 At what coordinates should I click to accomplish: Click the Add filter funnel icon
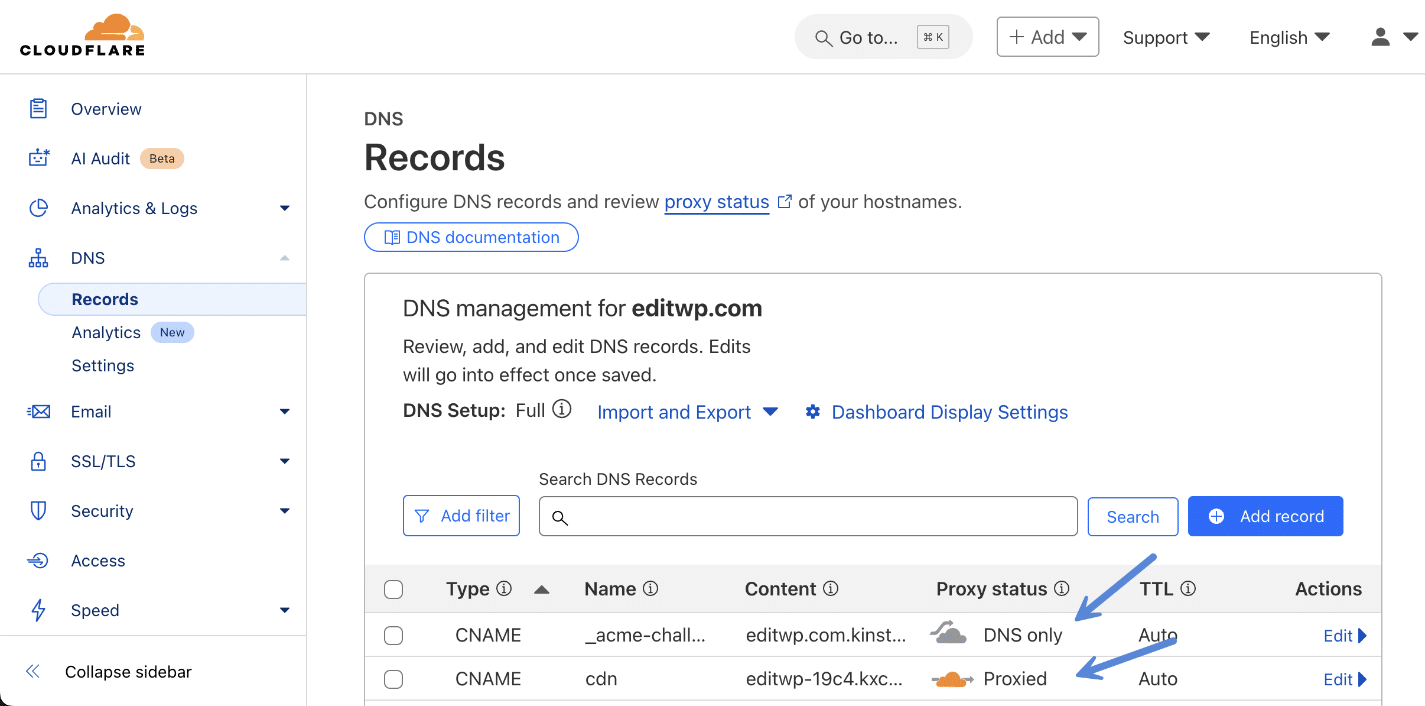[420, 515]
